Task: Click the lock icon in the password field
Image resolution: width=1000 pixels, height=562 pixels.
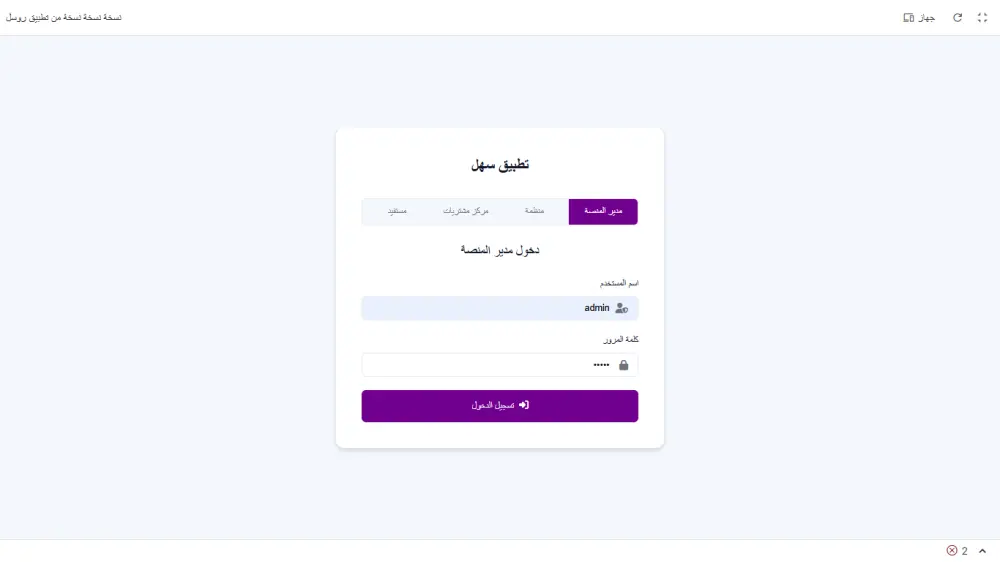Action: coord(624,365)
